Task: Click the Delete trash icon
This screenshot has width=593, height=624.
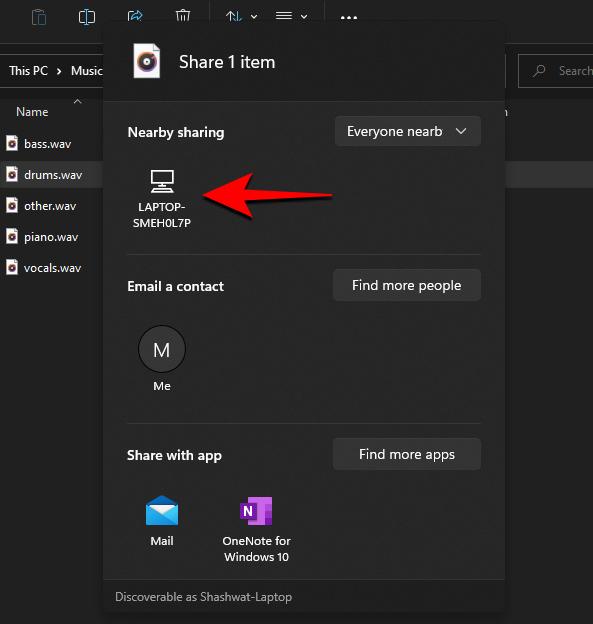Action: tap(183, 16)
